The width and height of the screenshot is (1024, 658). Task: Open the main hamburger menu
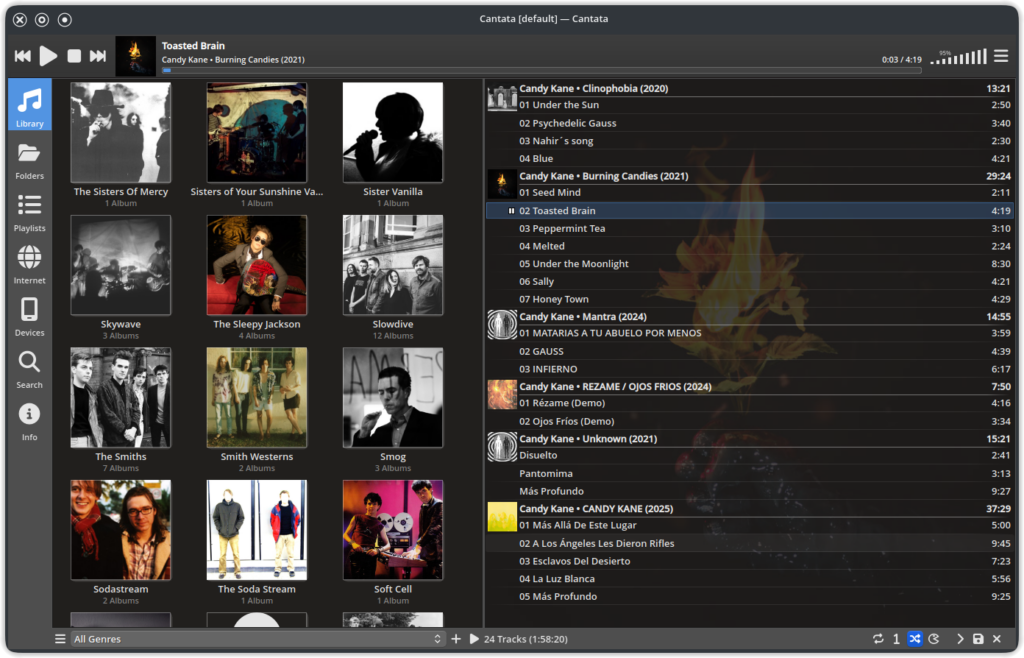pos(1001,56)
